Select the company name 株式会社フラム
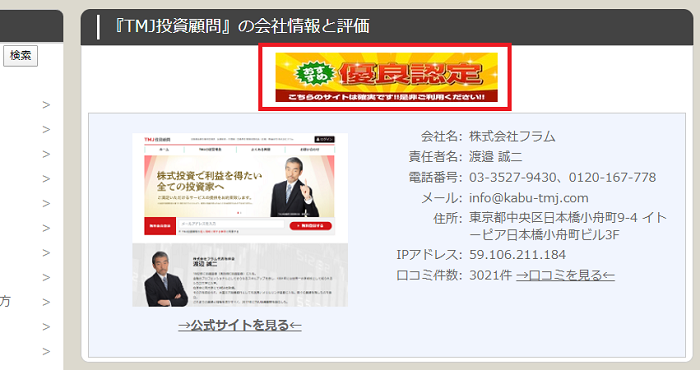The height and width of the screenshot is (370, 700). [x=512, y=136]
